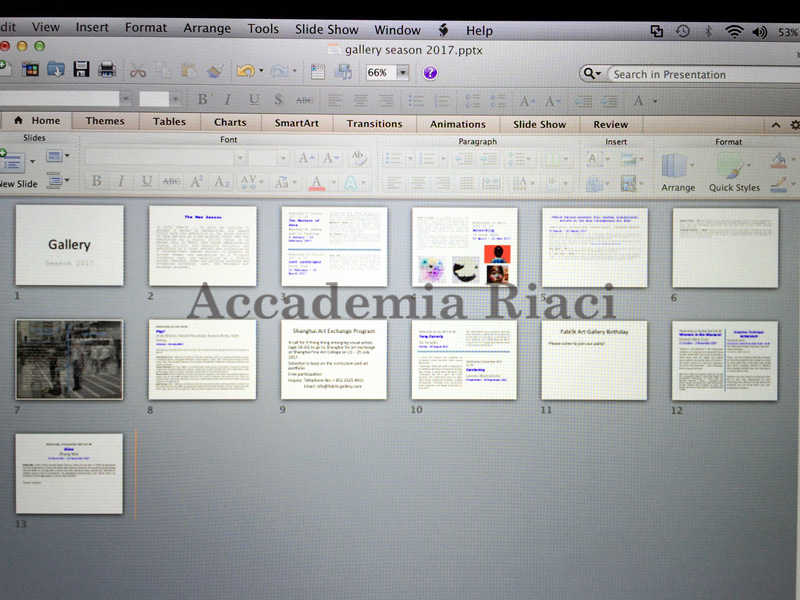800x600 pixels.
Task: Click the volume icon in menu bar
Action: point(760,33)
